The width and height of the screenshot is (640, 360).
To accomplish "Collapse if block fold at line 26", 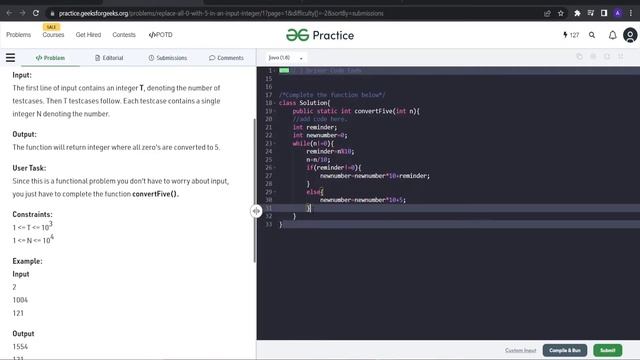I will (x=275, y=167).
